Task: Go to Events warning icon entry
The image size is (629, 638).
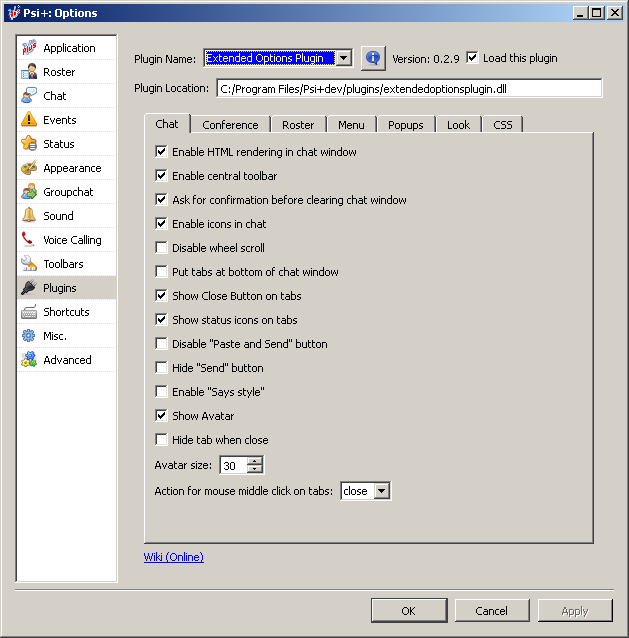Action: point(29,120)
